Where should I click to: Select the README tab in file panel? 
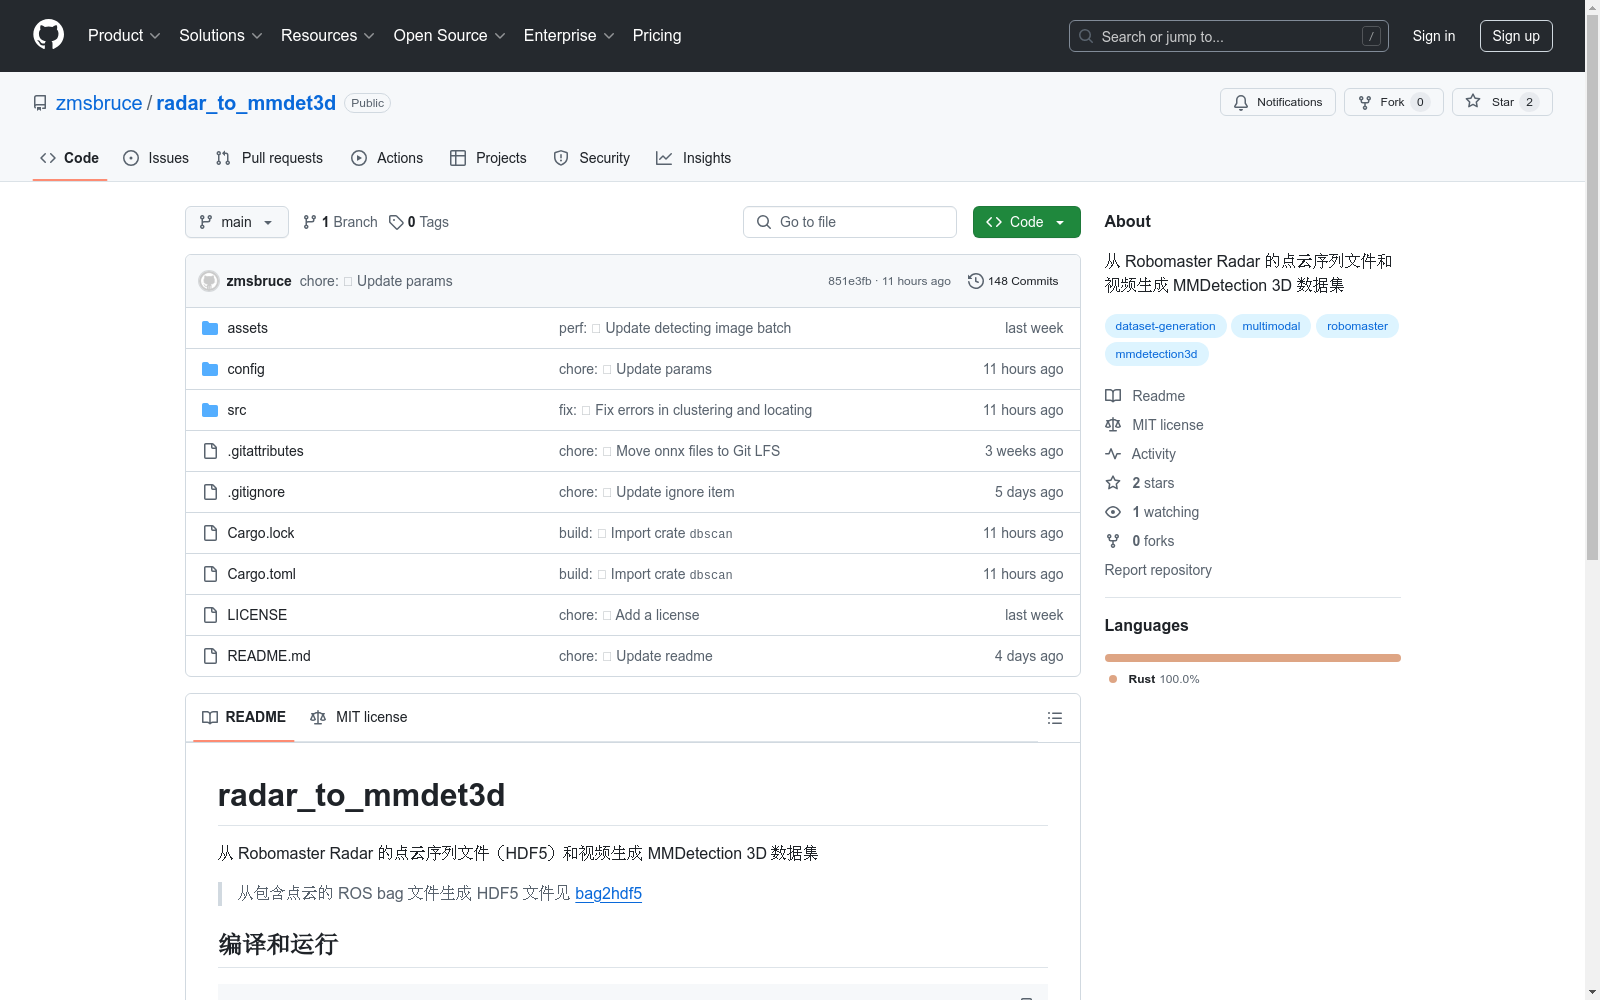coord(244,717)
